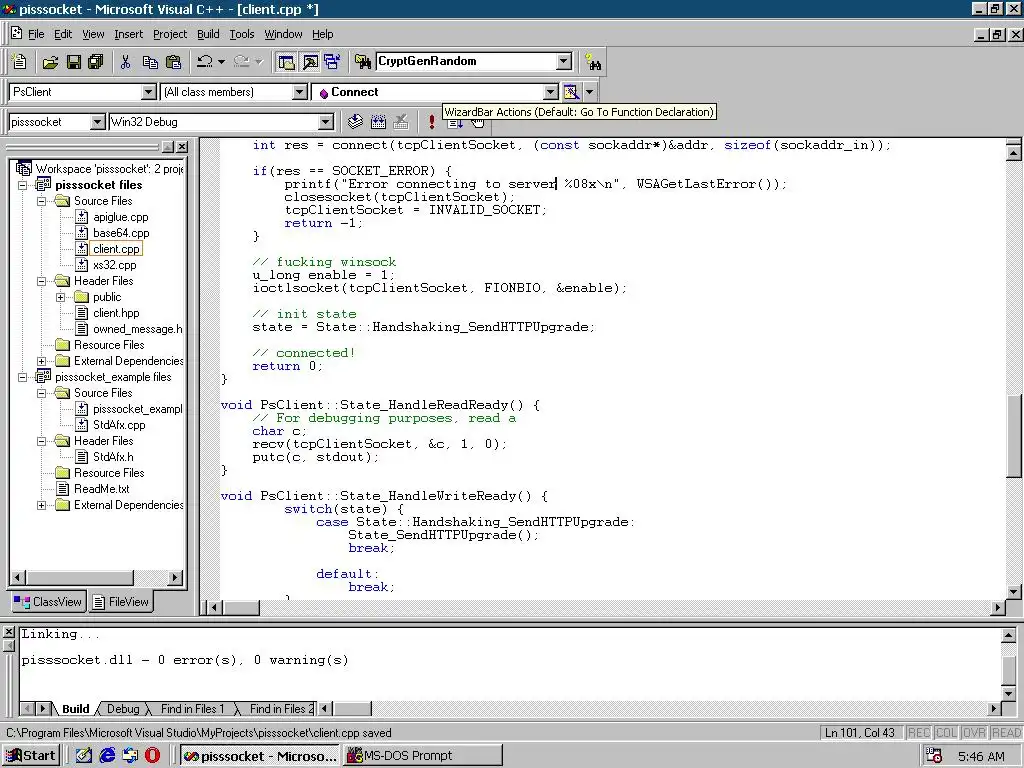Open the Project menu

tap(170, 34)
